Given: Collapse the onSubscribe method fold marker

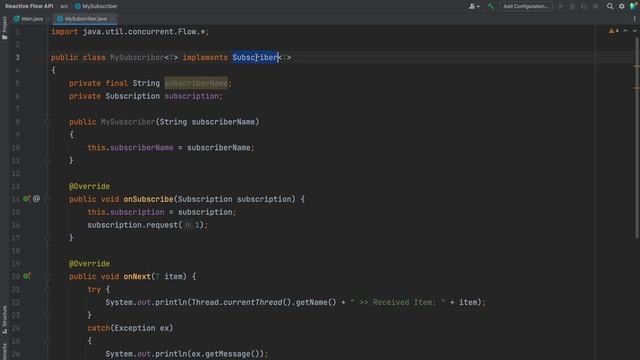Looking at the screenshot, I should click(x=47, y=199).
